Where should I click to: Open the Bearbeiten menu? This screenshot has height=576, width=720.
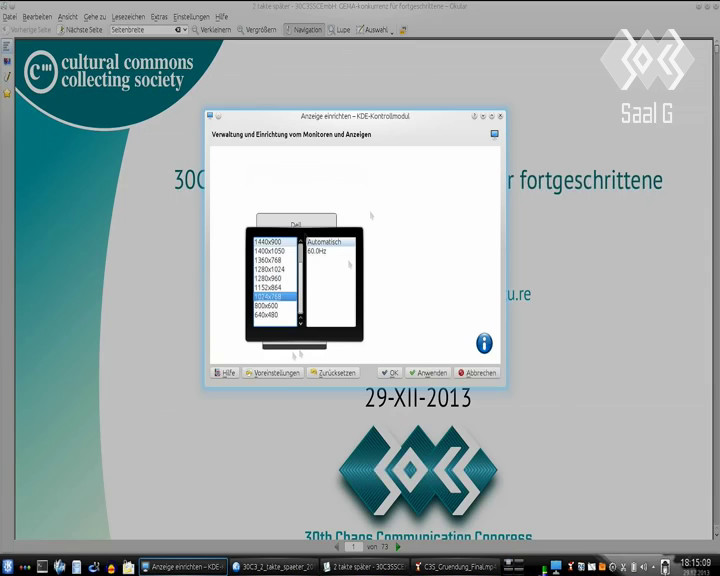tap(37, 17)
